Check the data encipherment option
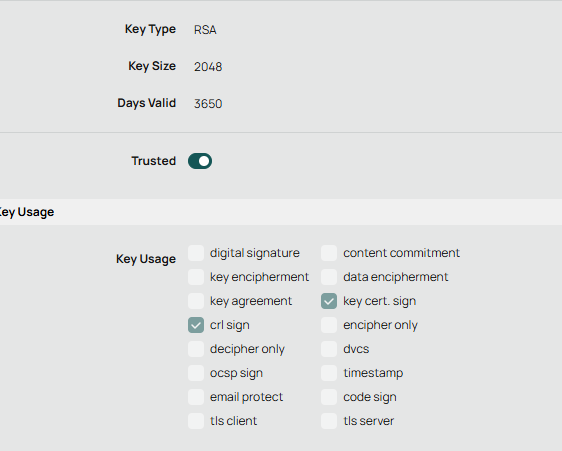The image size is (562, 451). pyautogui.click(x=329, y=277)
